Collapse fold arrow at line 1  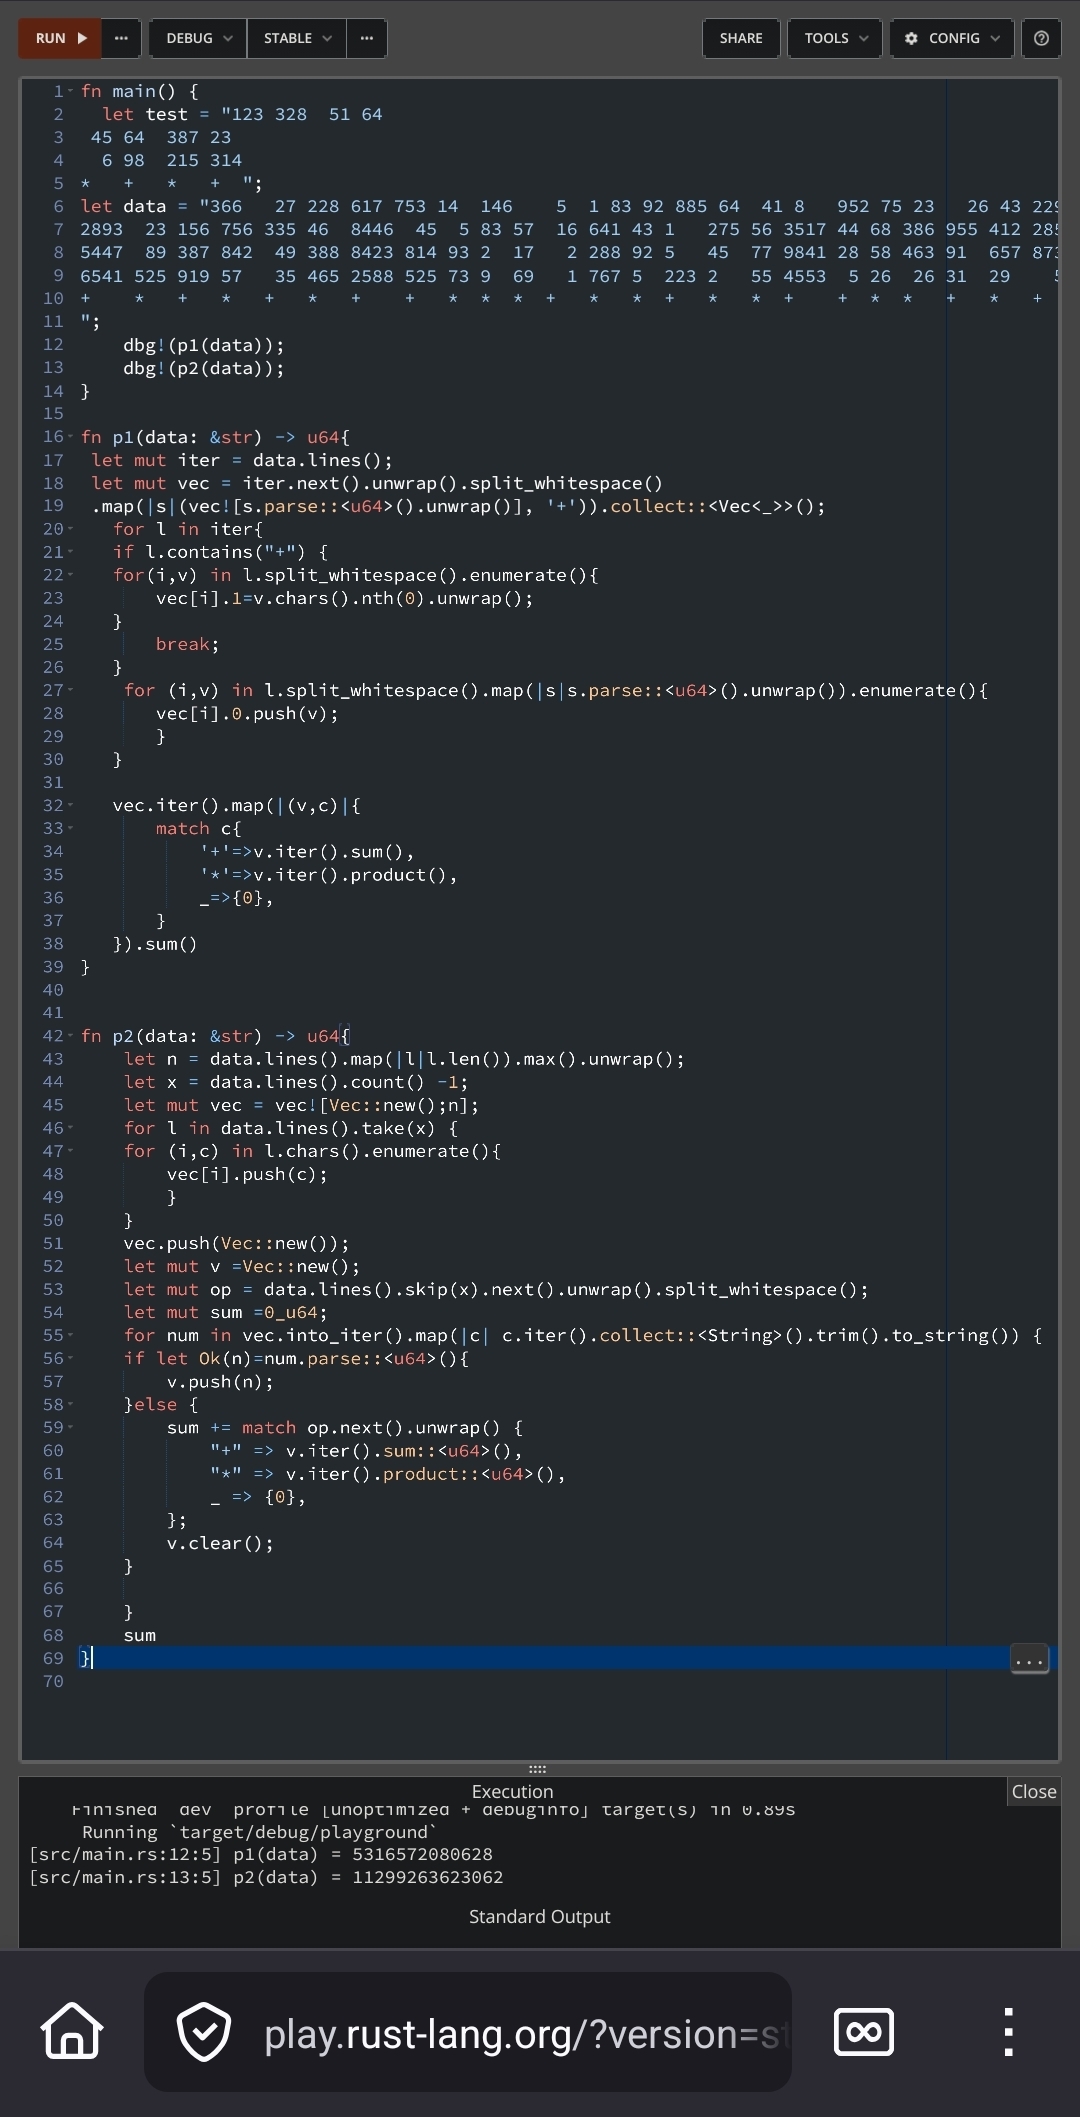click(x=71, y=91)
